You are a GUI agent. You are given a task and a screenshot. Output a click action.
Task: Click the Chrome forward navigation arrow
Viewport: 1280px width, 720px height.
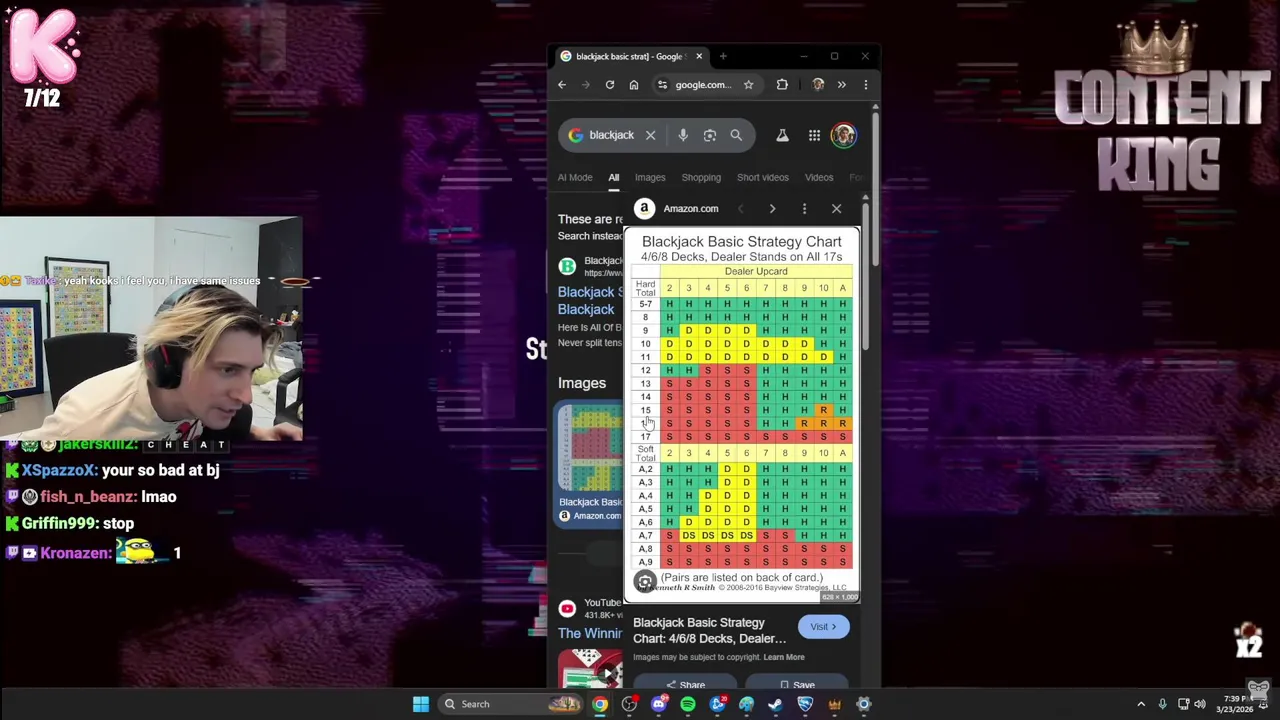(x=586, y=85)
